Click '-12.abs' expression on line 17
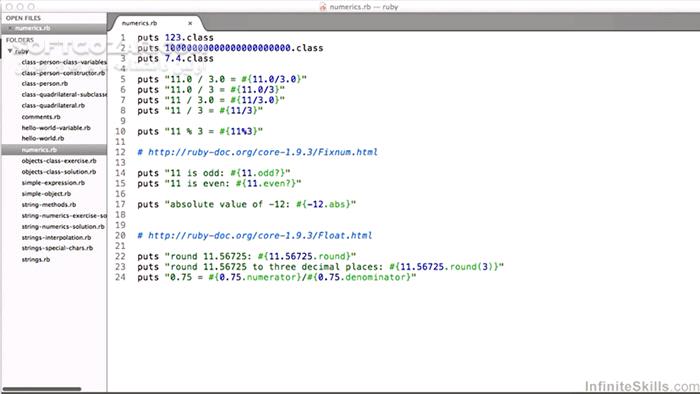Image resolution: width=700 pixels, height=394 pixels. click(326, 204)
